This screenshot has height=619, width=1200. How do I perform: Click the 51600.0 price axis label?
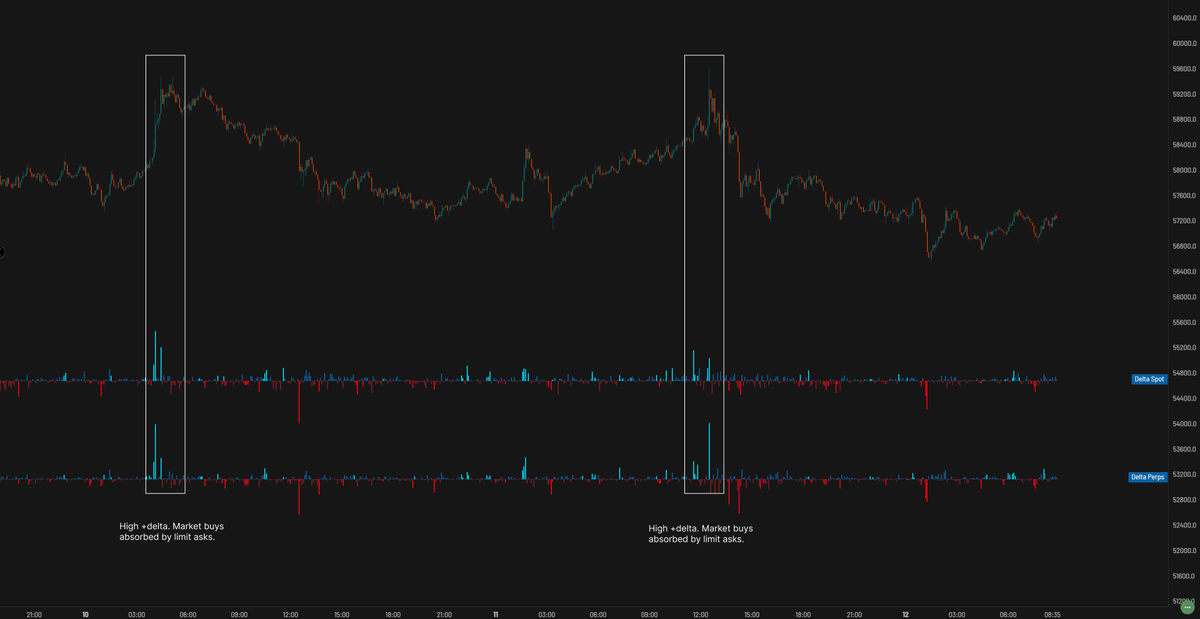coord(1185,577)
